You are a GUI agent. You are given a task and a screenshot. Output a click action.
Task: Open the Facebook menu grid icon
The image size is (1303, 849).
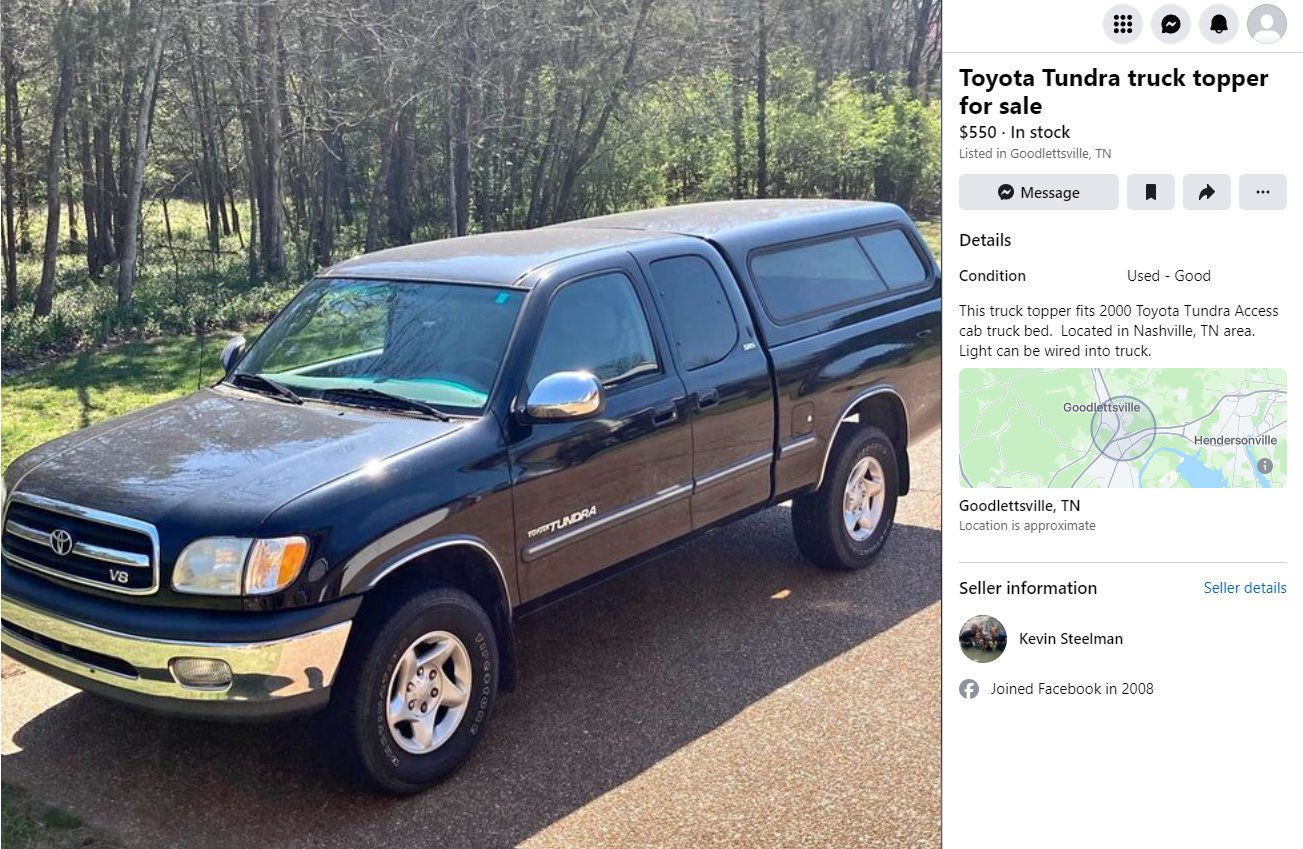pyautogui.click(x=1122, y=24)
